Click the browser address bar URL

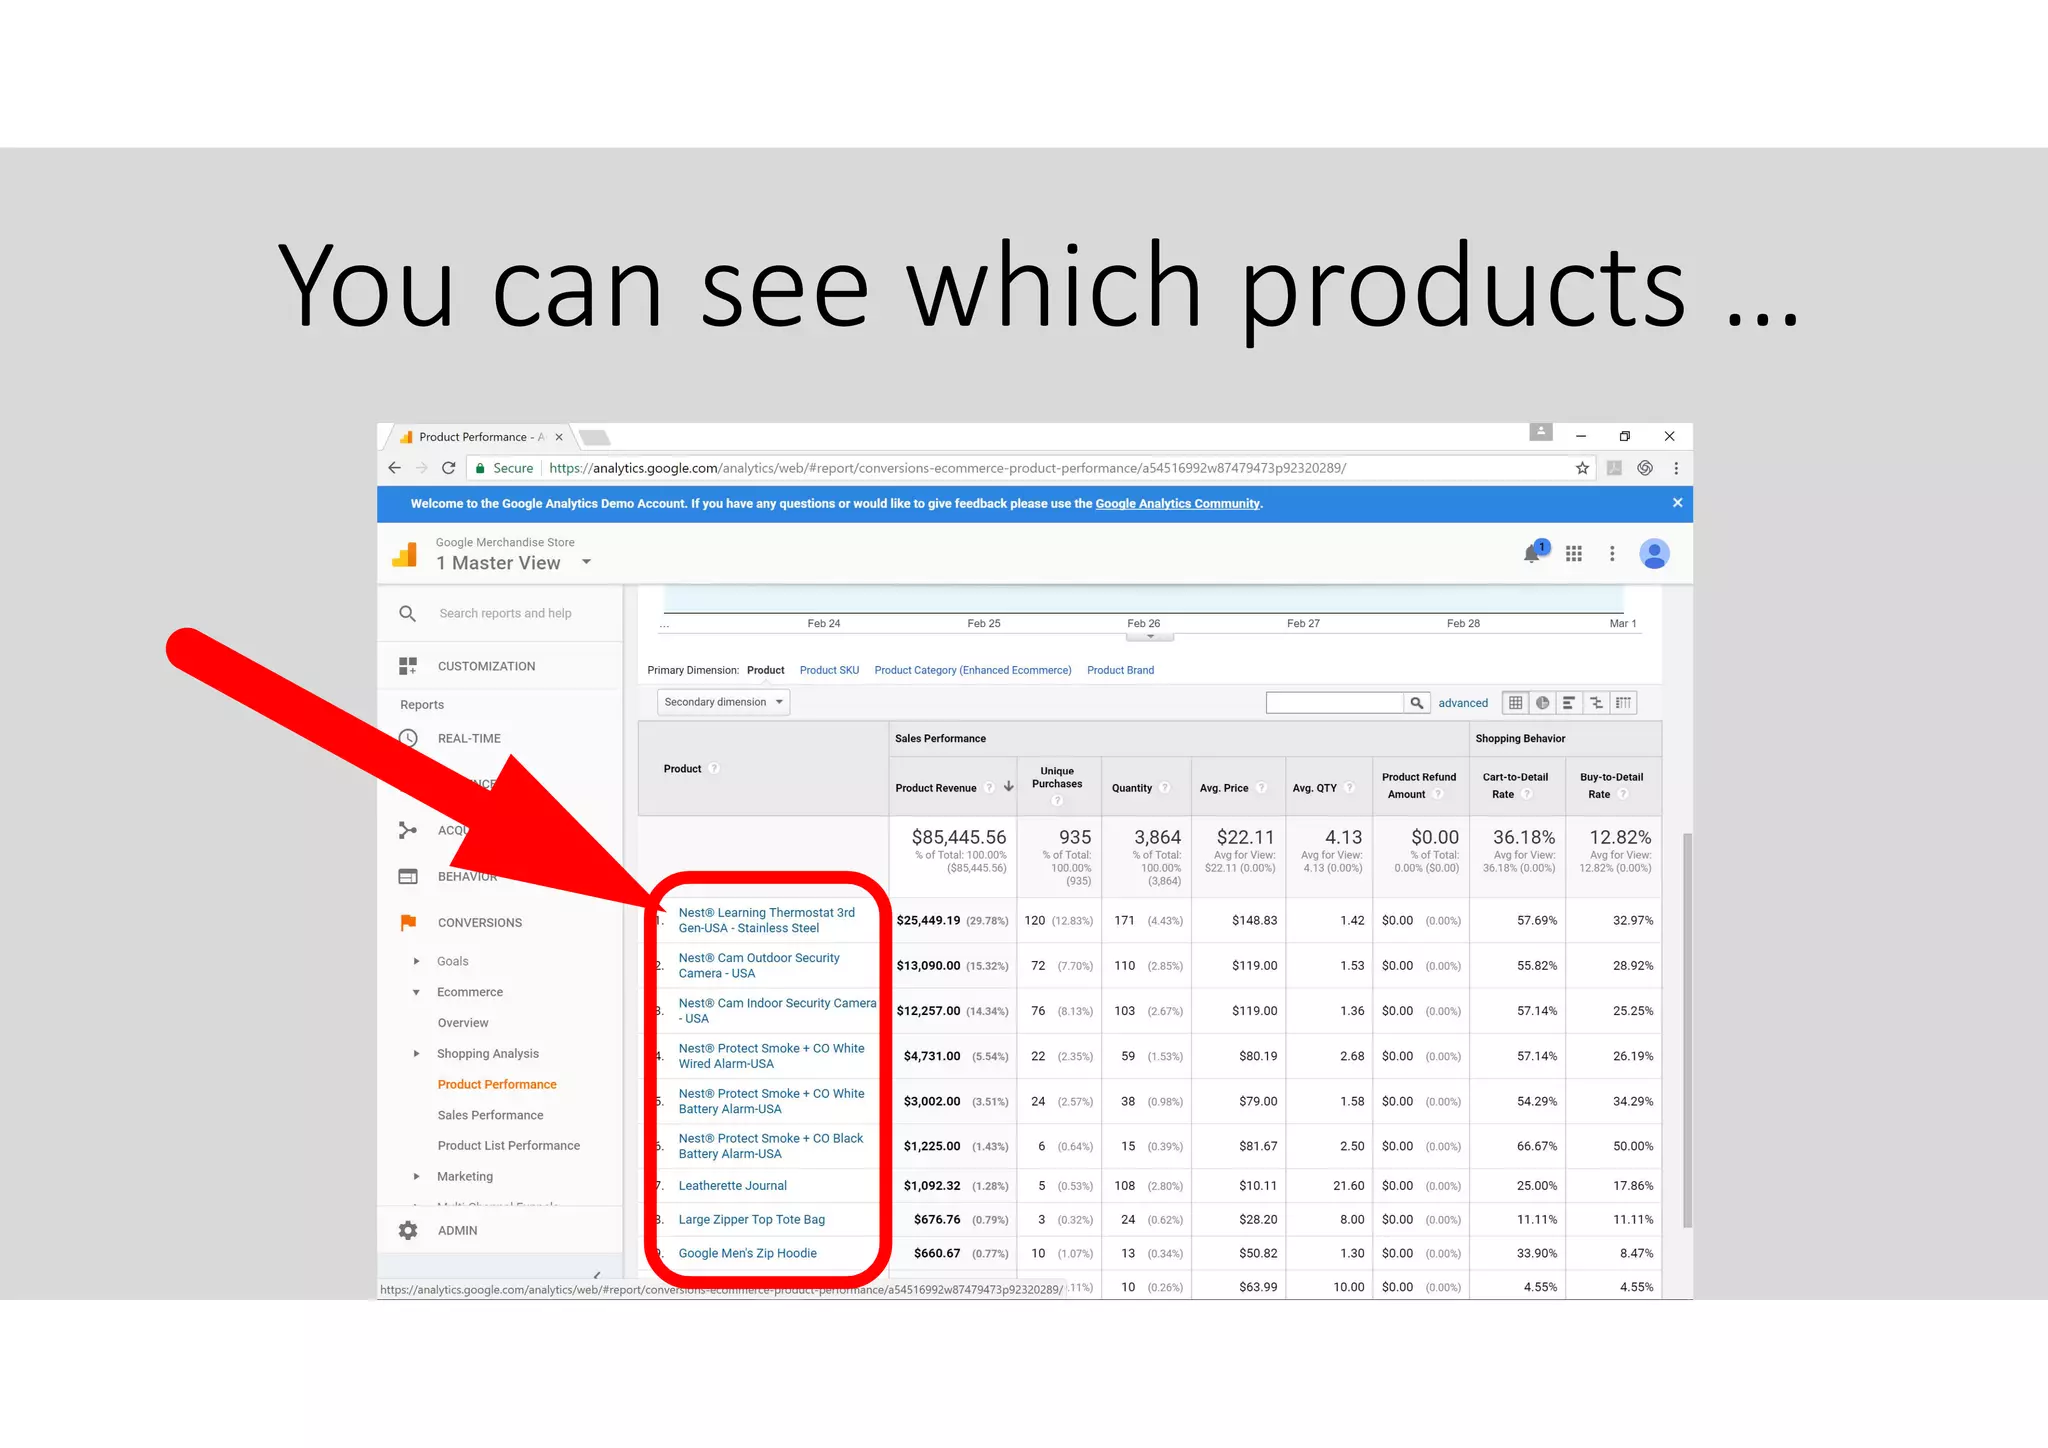(947, 468)
